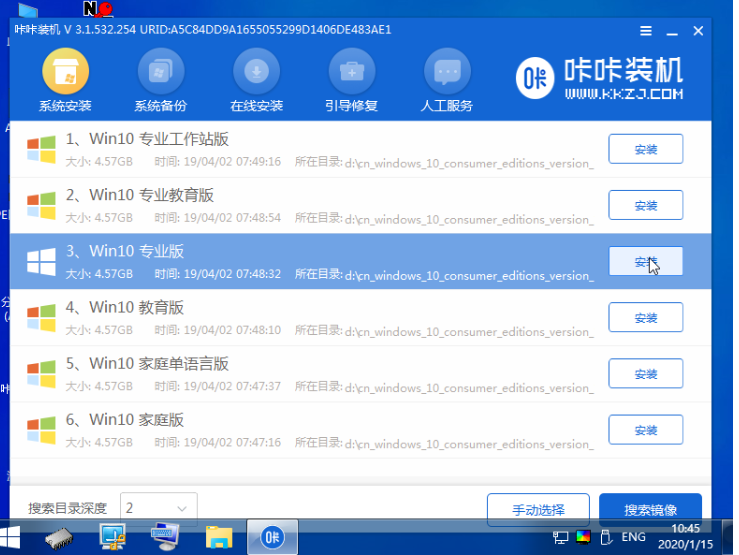
Task: Click 安装 next to Win10 家庭版
Action: pyautogui.click(x=645, y=430)
